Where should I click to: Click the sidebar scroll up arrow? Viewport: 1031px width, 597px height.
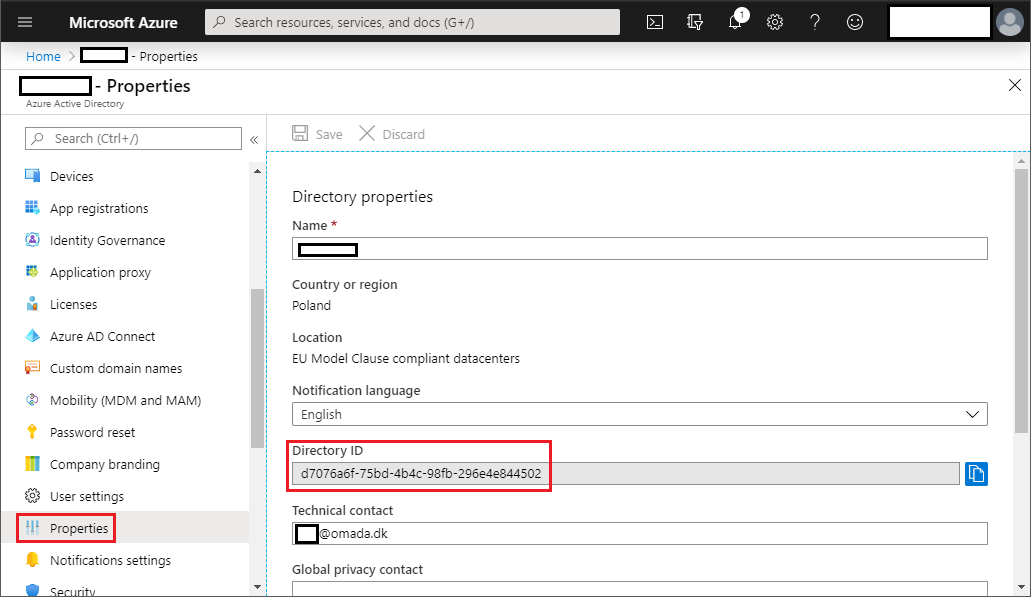tap(257, 171)
